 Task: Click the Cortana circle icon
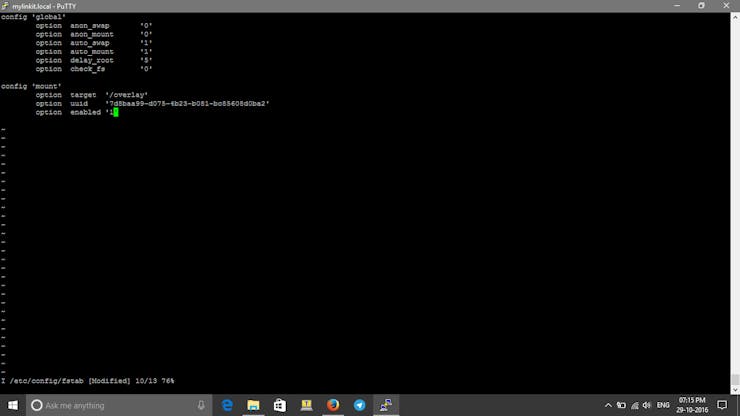(x=37, y=405)
